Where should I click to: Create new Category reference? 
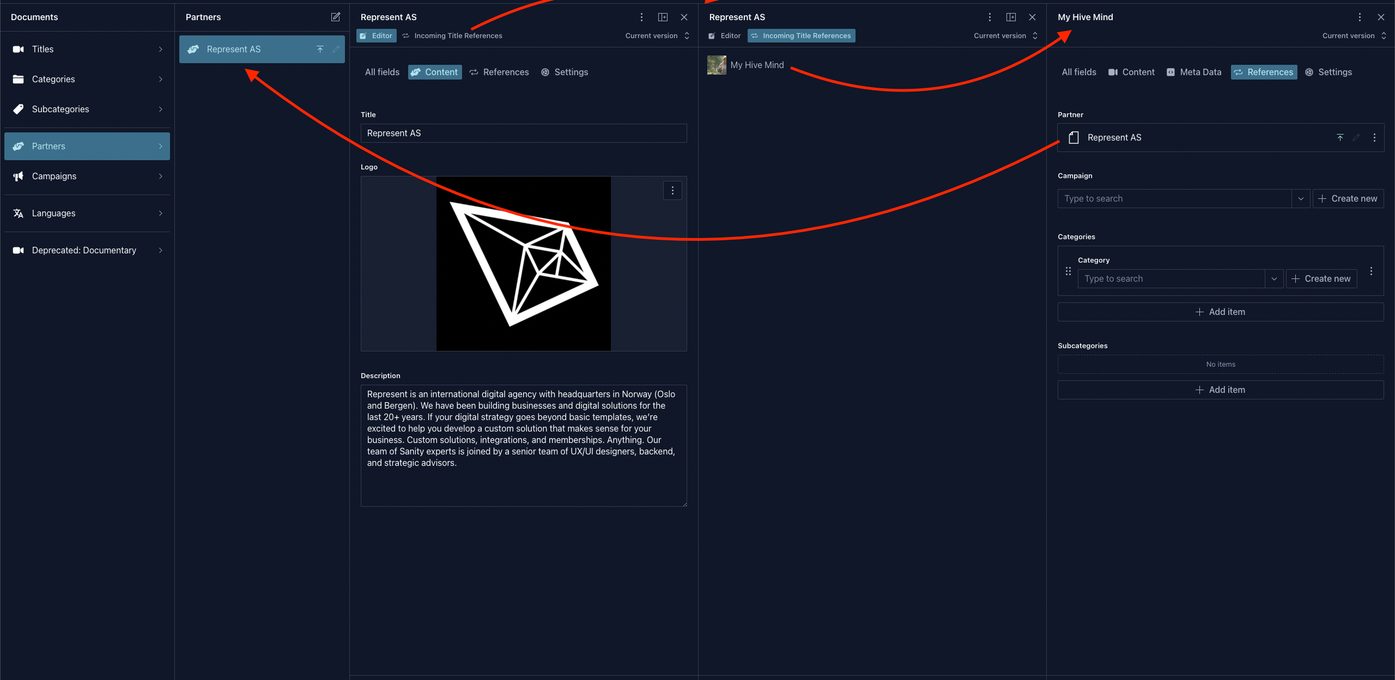tap(1321, 279)
